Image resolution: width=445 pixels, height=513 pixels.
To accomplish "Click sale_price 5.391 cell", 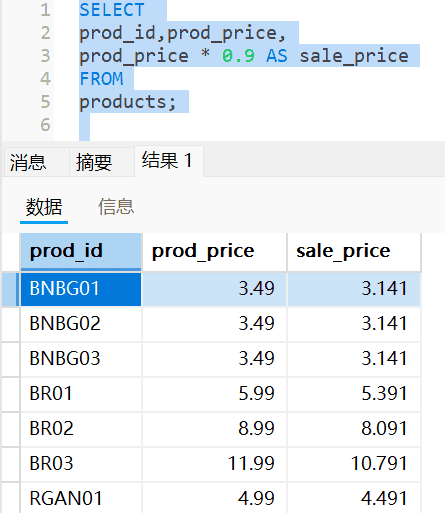I will coord(354,394).
